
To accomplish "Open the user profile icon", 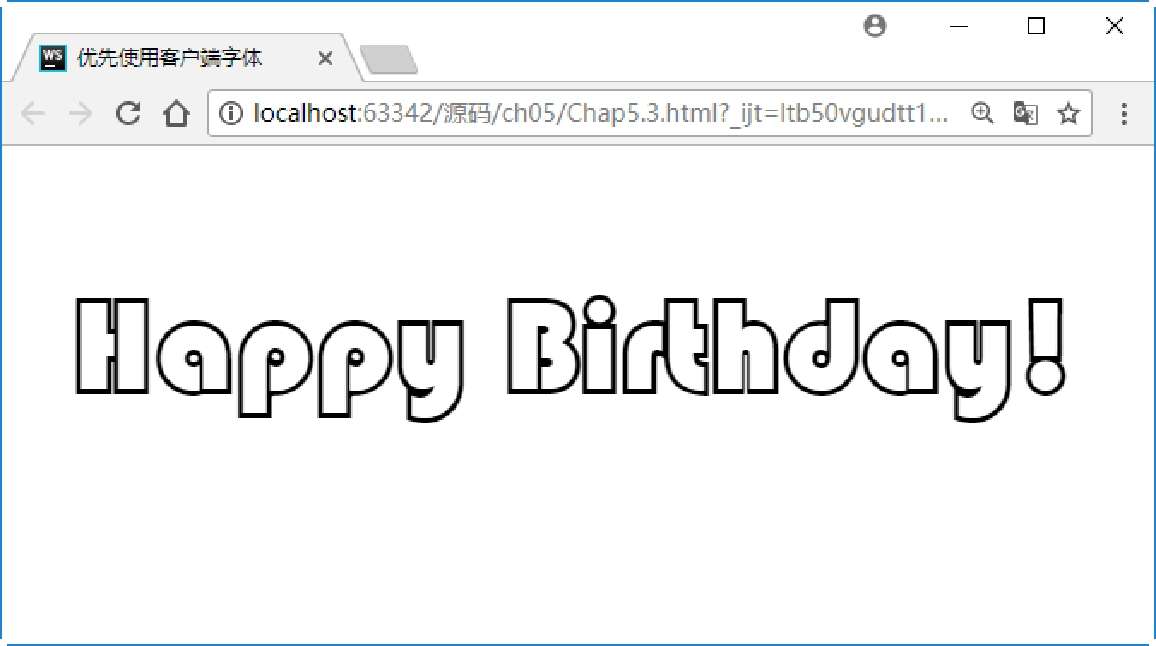I will (875, 26).
